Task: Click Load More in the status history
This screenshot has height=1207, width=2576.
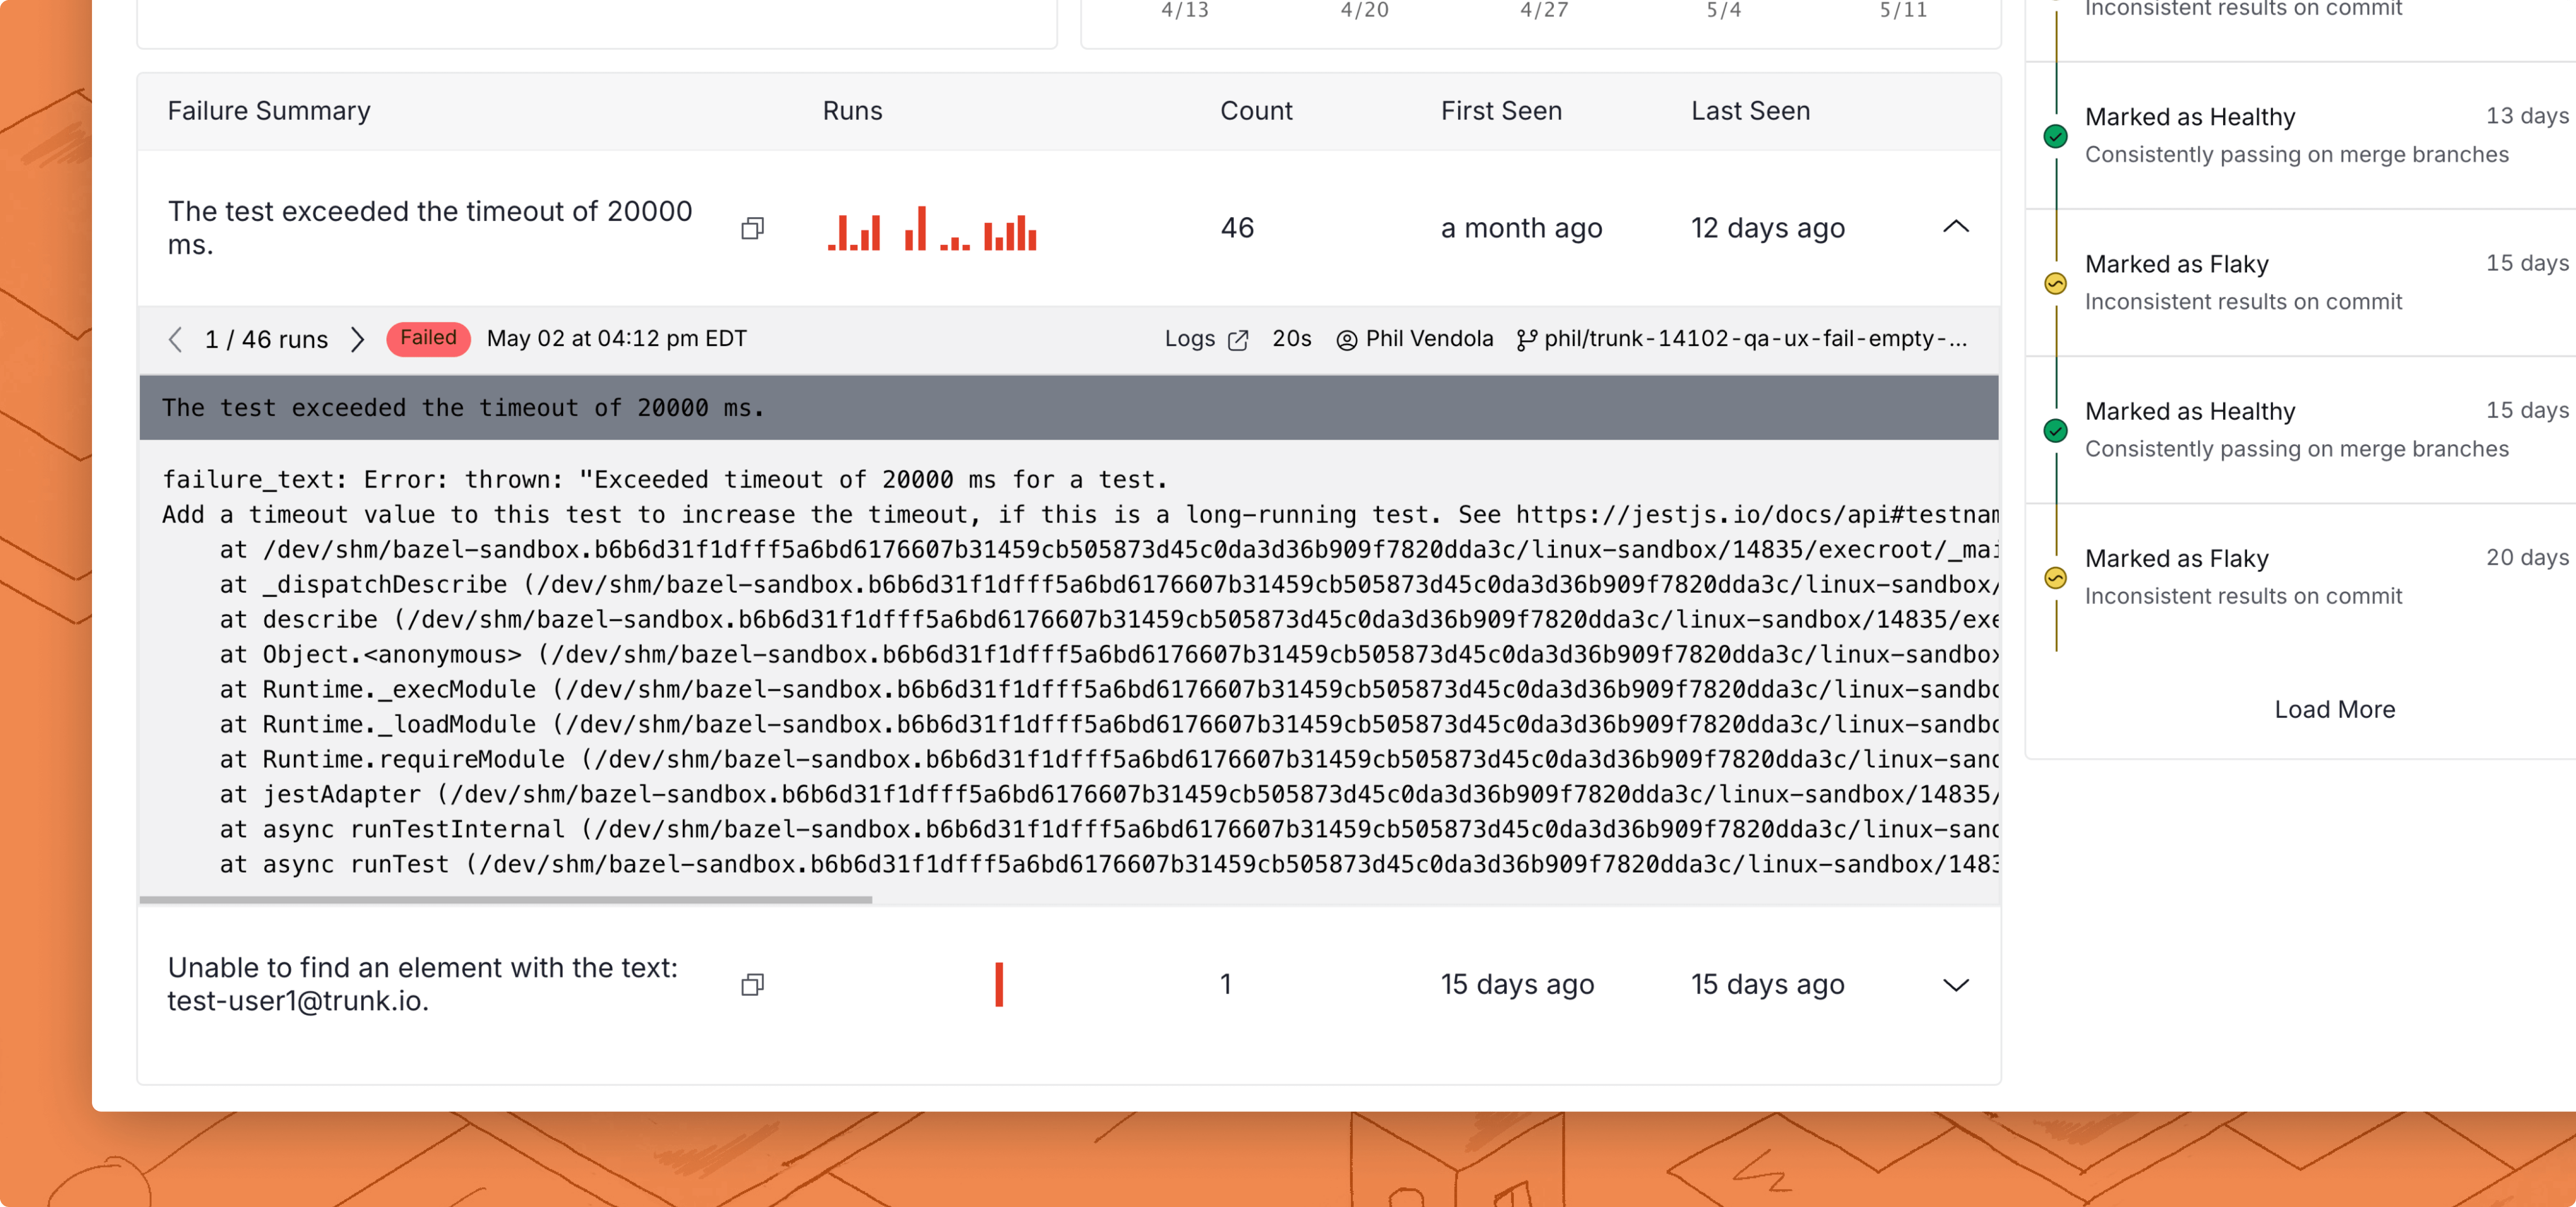Action: [x=2334, y=709]
